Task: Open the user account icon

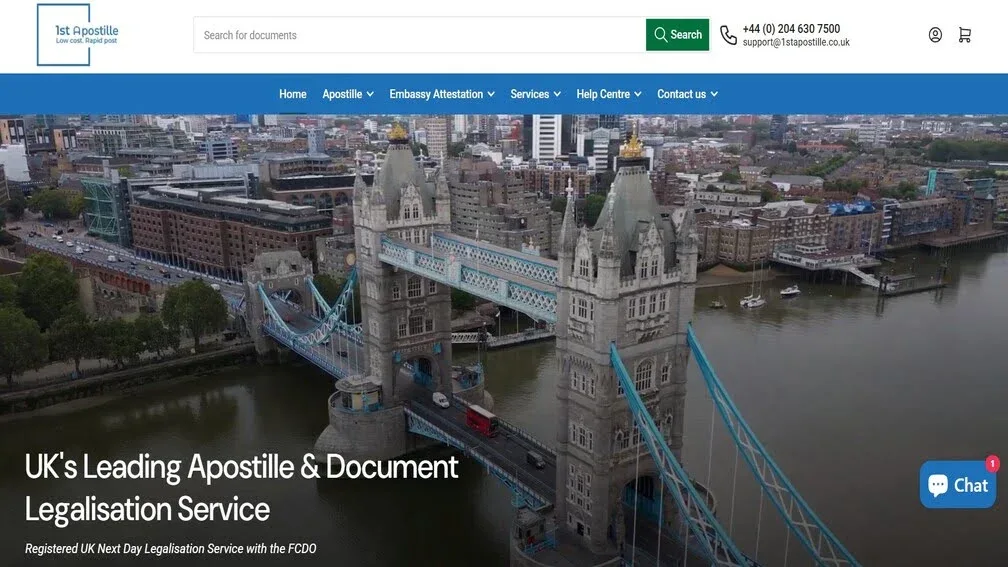Action: click(x=935, y=35)
